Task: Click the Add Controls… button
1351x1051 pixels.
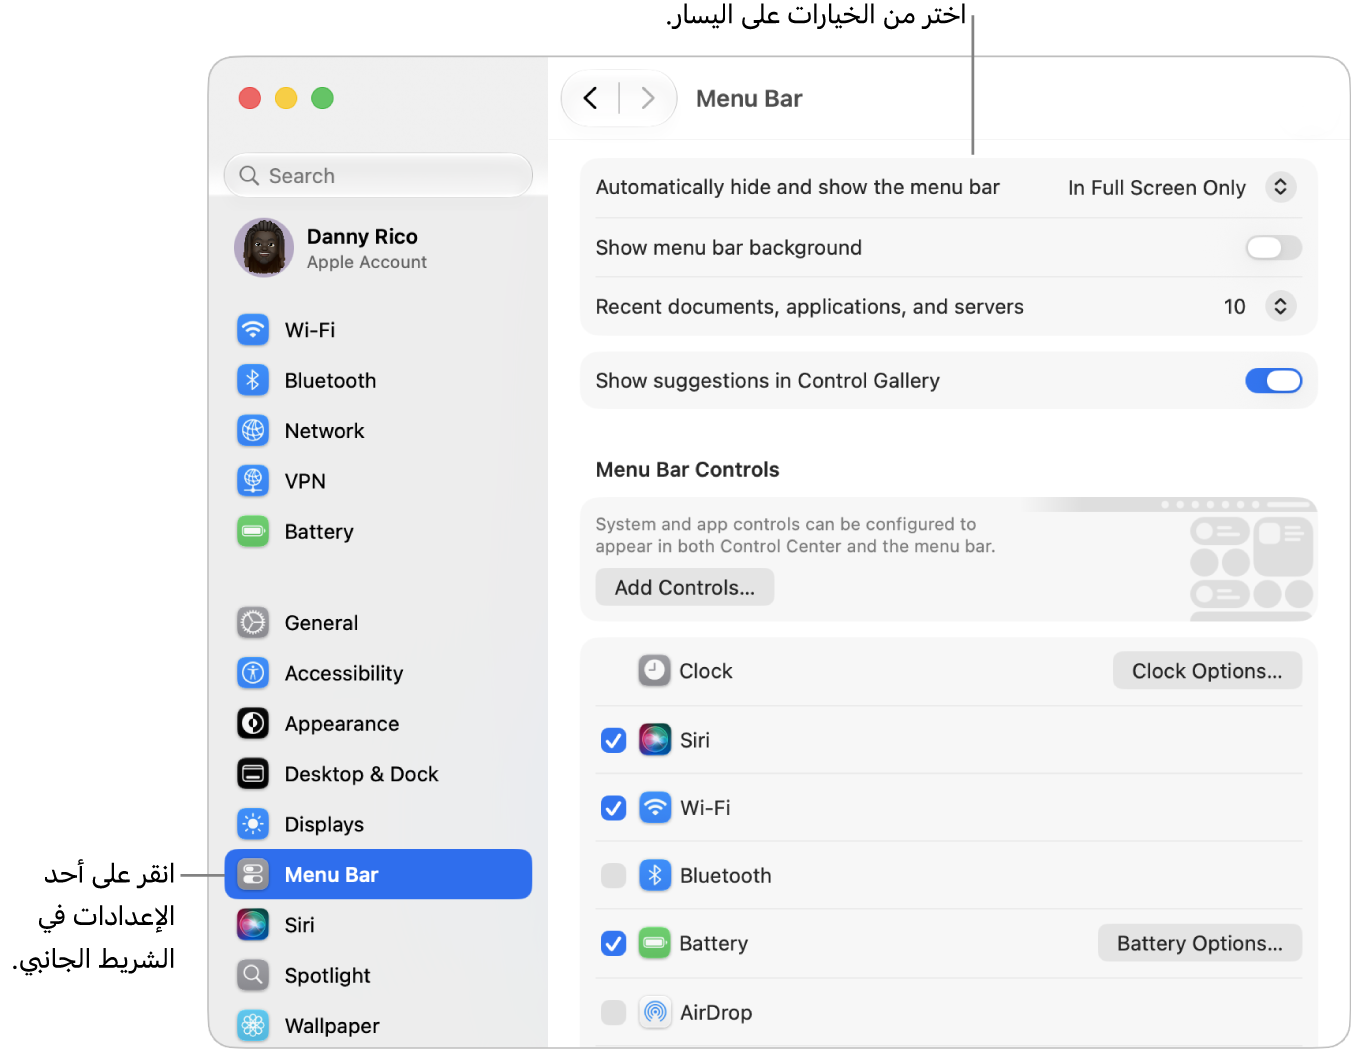Action: click(684, 588)
